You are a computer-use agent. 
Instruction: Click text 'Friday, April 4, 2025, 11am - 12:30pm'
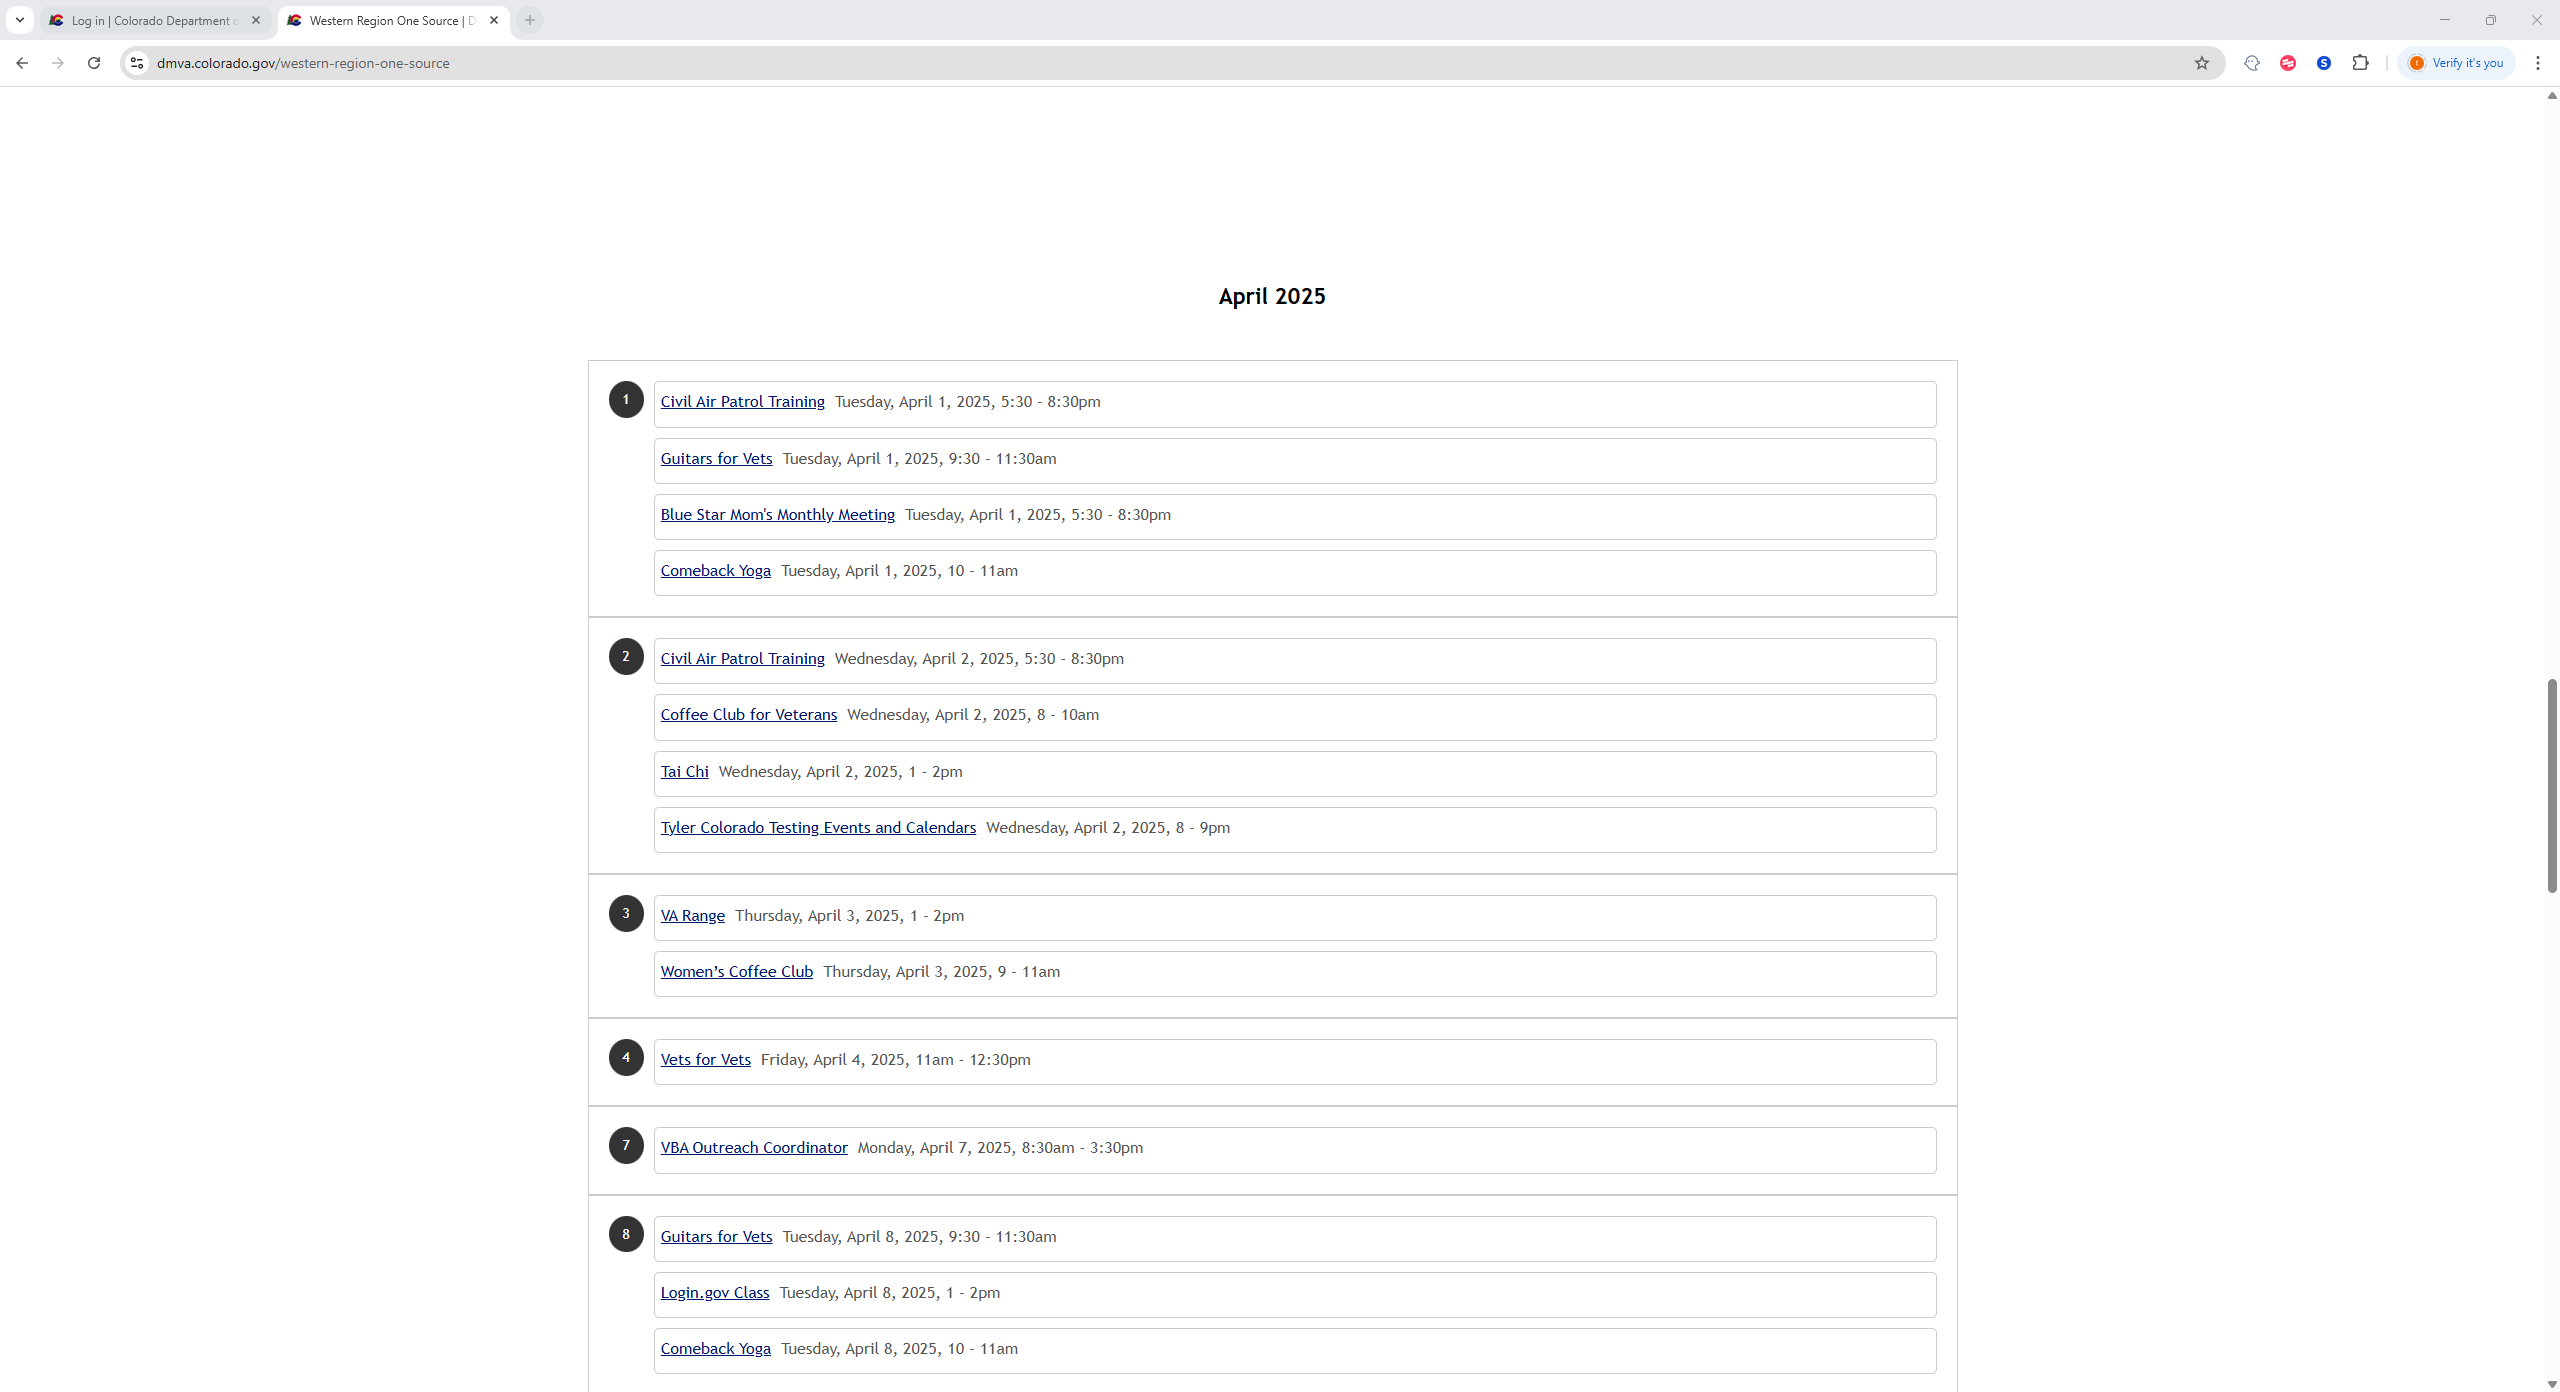click(895, 1060)
